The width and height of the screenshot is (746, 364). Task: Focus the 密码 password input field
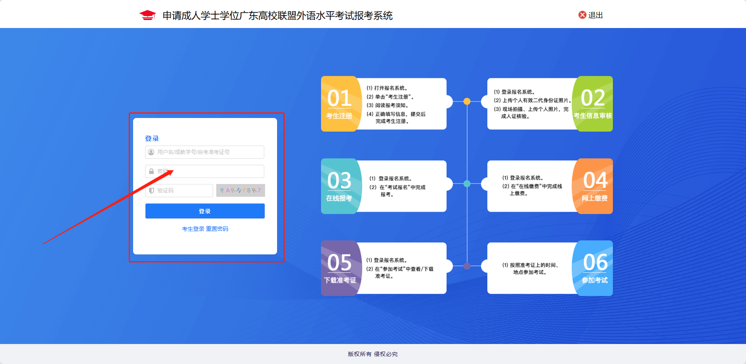(205, 171)
